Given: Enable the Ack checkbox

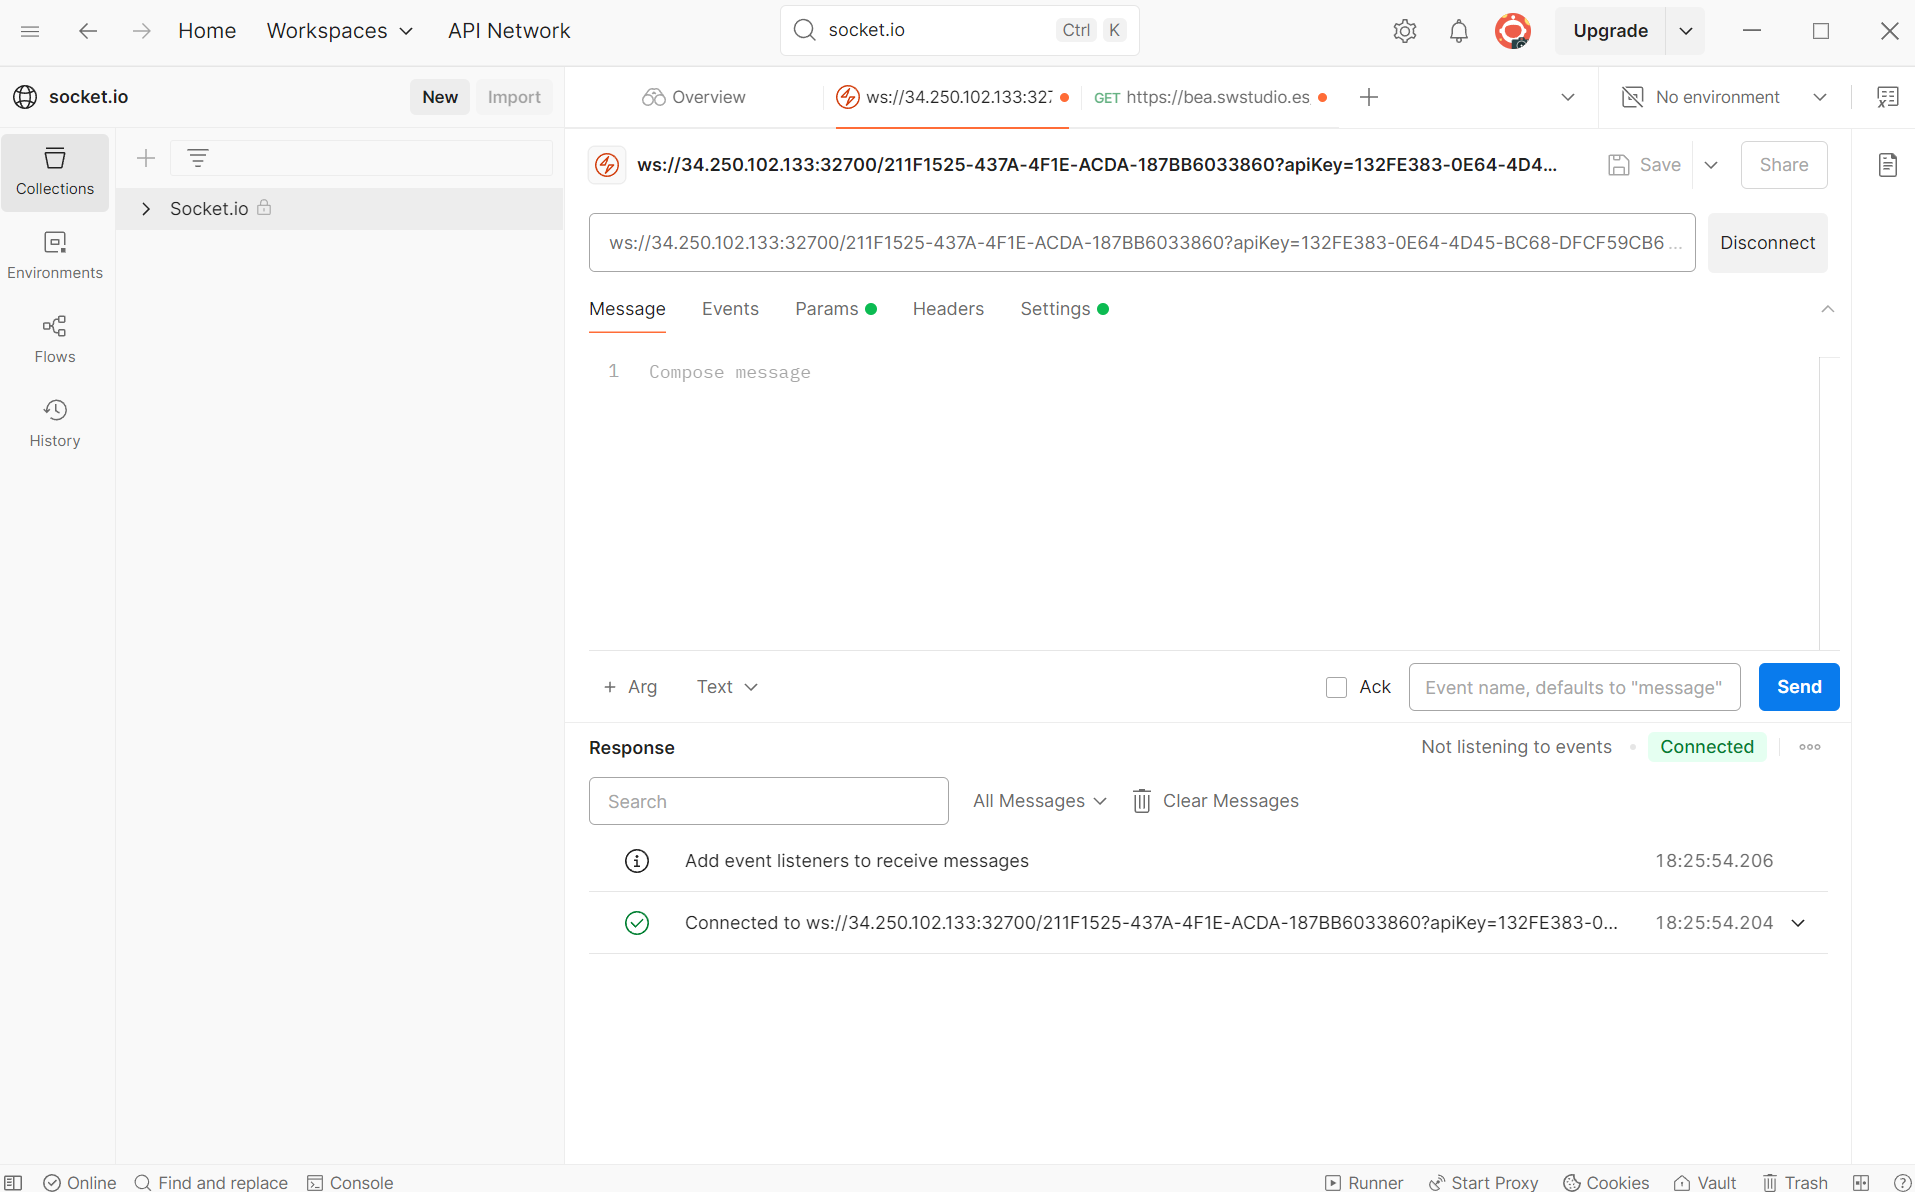Looking at the screenshot, I should (1336, 687).
